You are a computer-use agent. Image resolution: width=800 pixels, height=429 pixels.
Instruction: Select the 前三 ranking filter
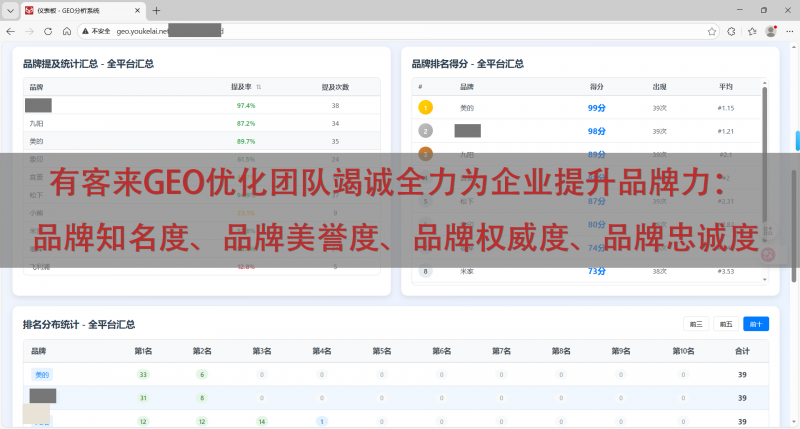(696, 324)
